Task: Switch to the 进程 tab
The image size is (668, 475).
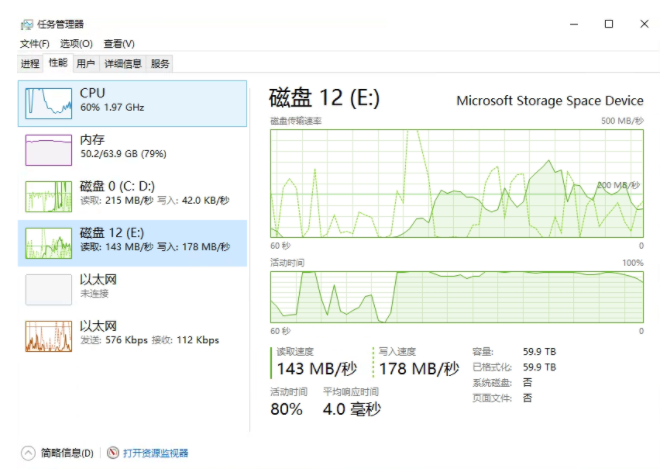Action: (x=30, y=63)
